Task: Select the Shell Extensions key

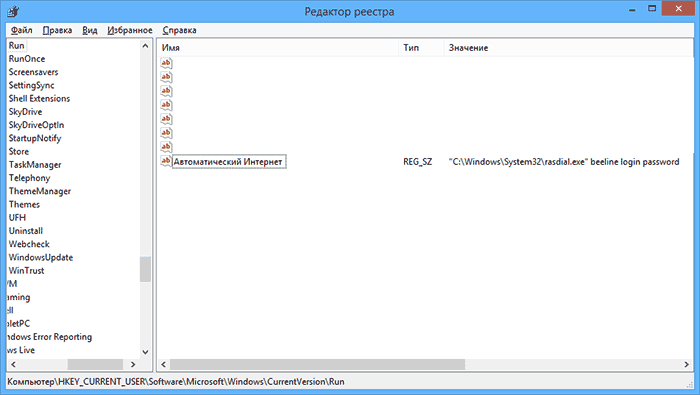Action: click(x=39, y=99)
